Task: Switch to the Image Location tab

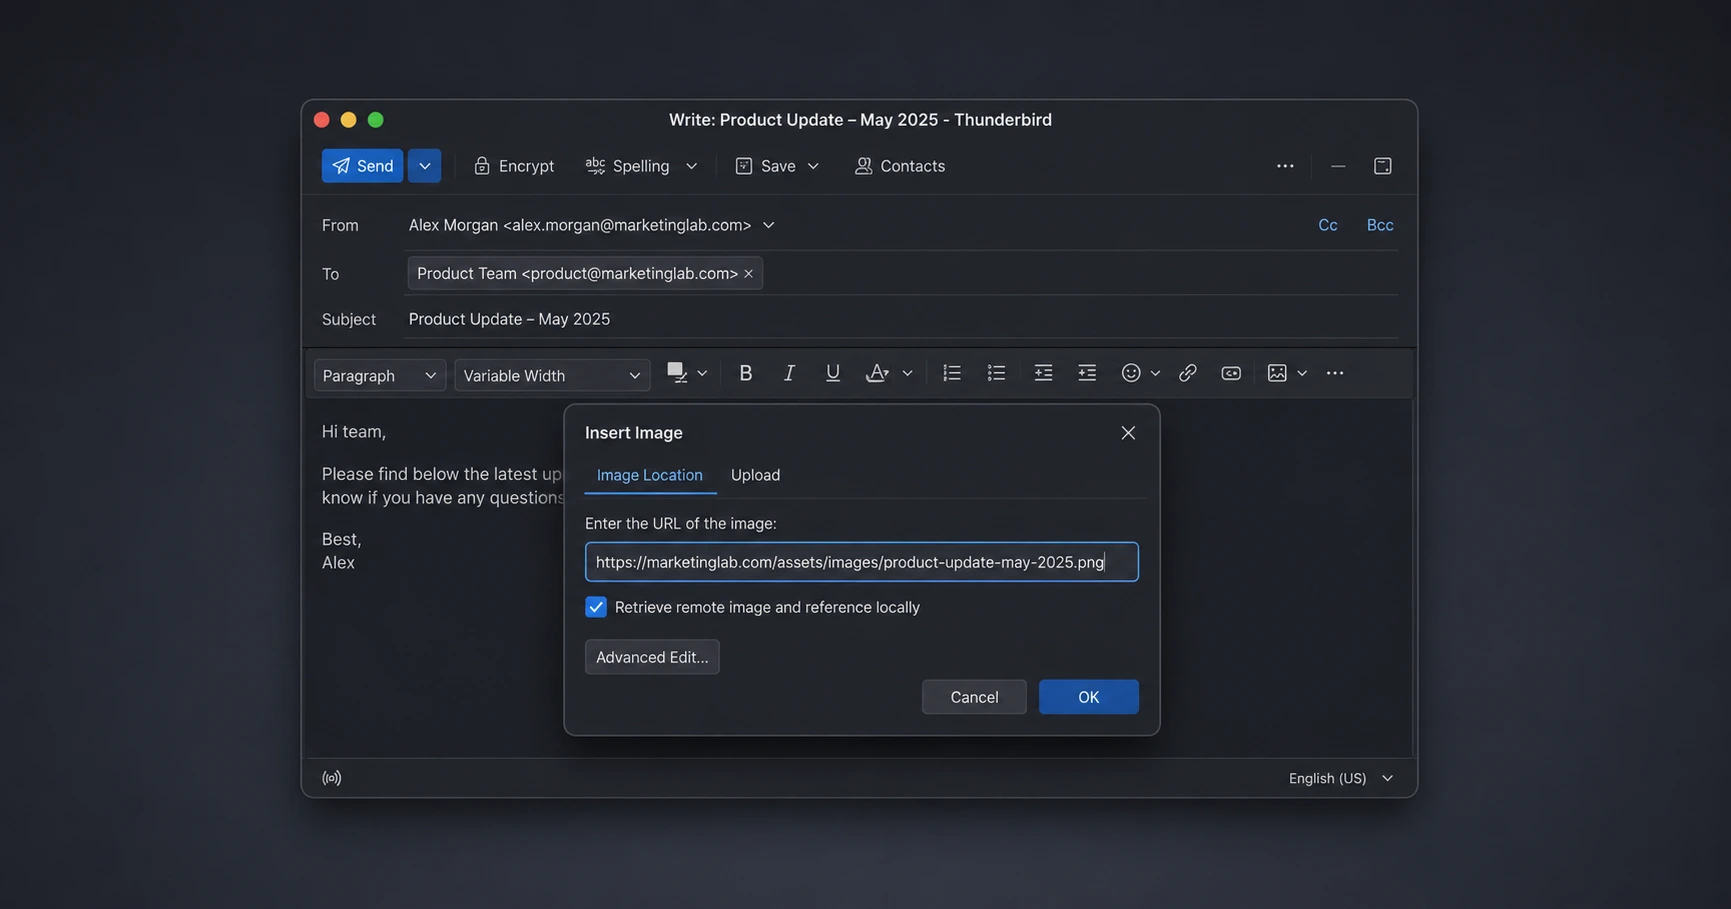Action: [650, 475]
